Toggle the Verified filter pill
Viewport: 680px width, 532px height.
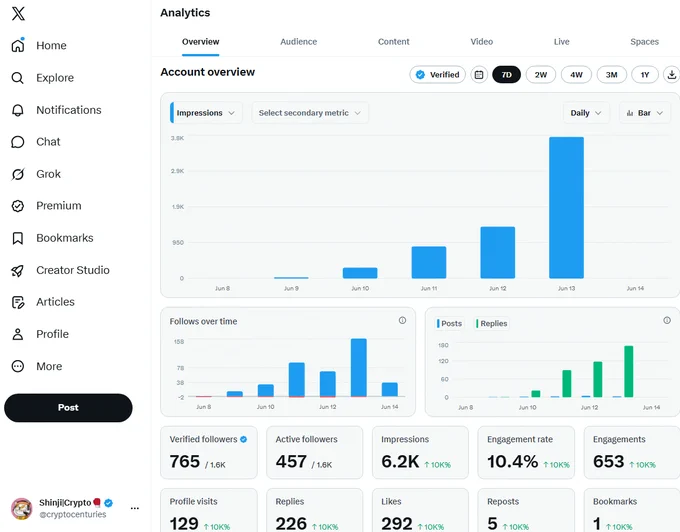click(x=438, y=75)
